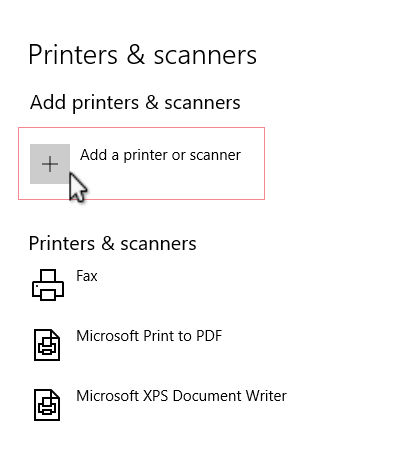Click the Microsoft Print to PDF icon
Viewport: 413px width, 455px height.
pyautogui.click(x=47, y=345)
